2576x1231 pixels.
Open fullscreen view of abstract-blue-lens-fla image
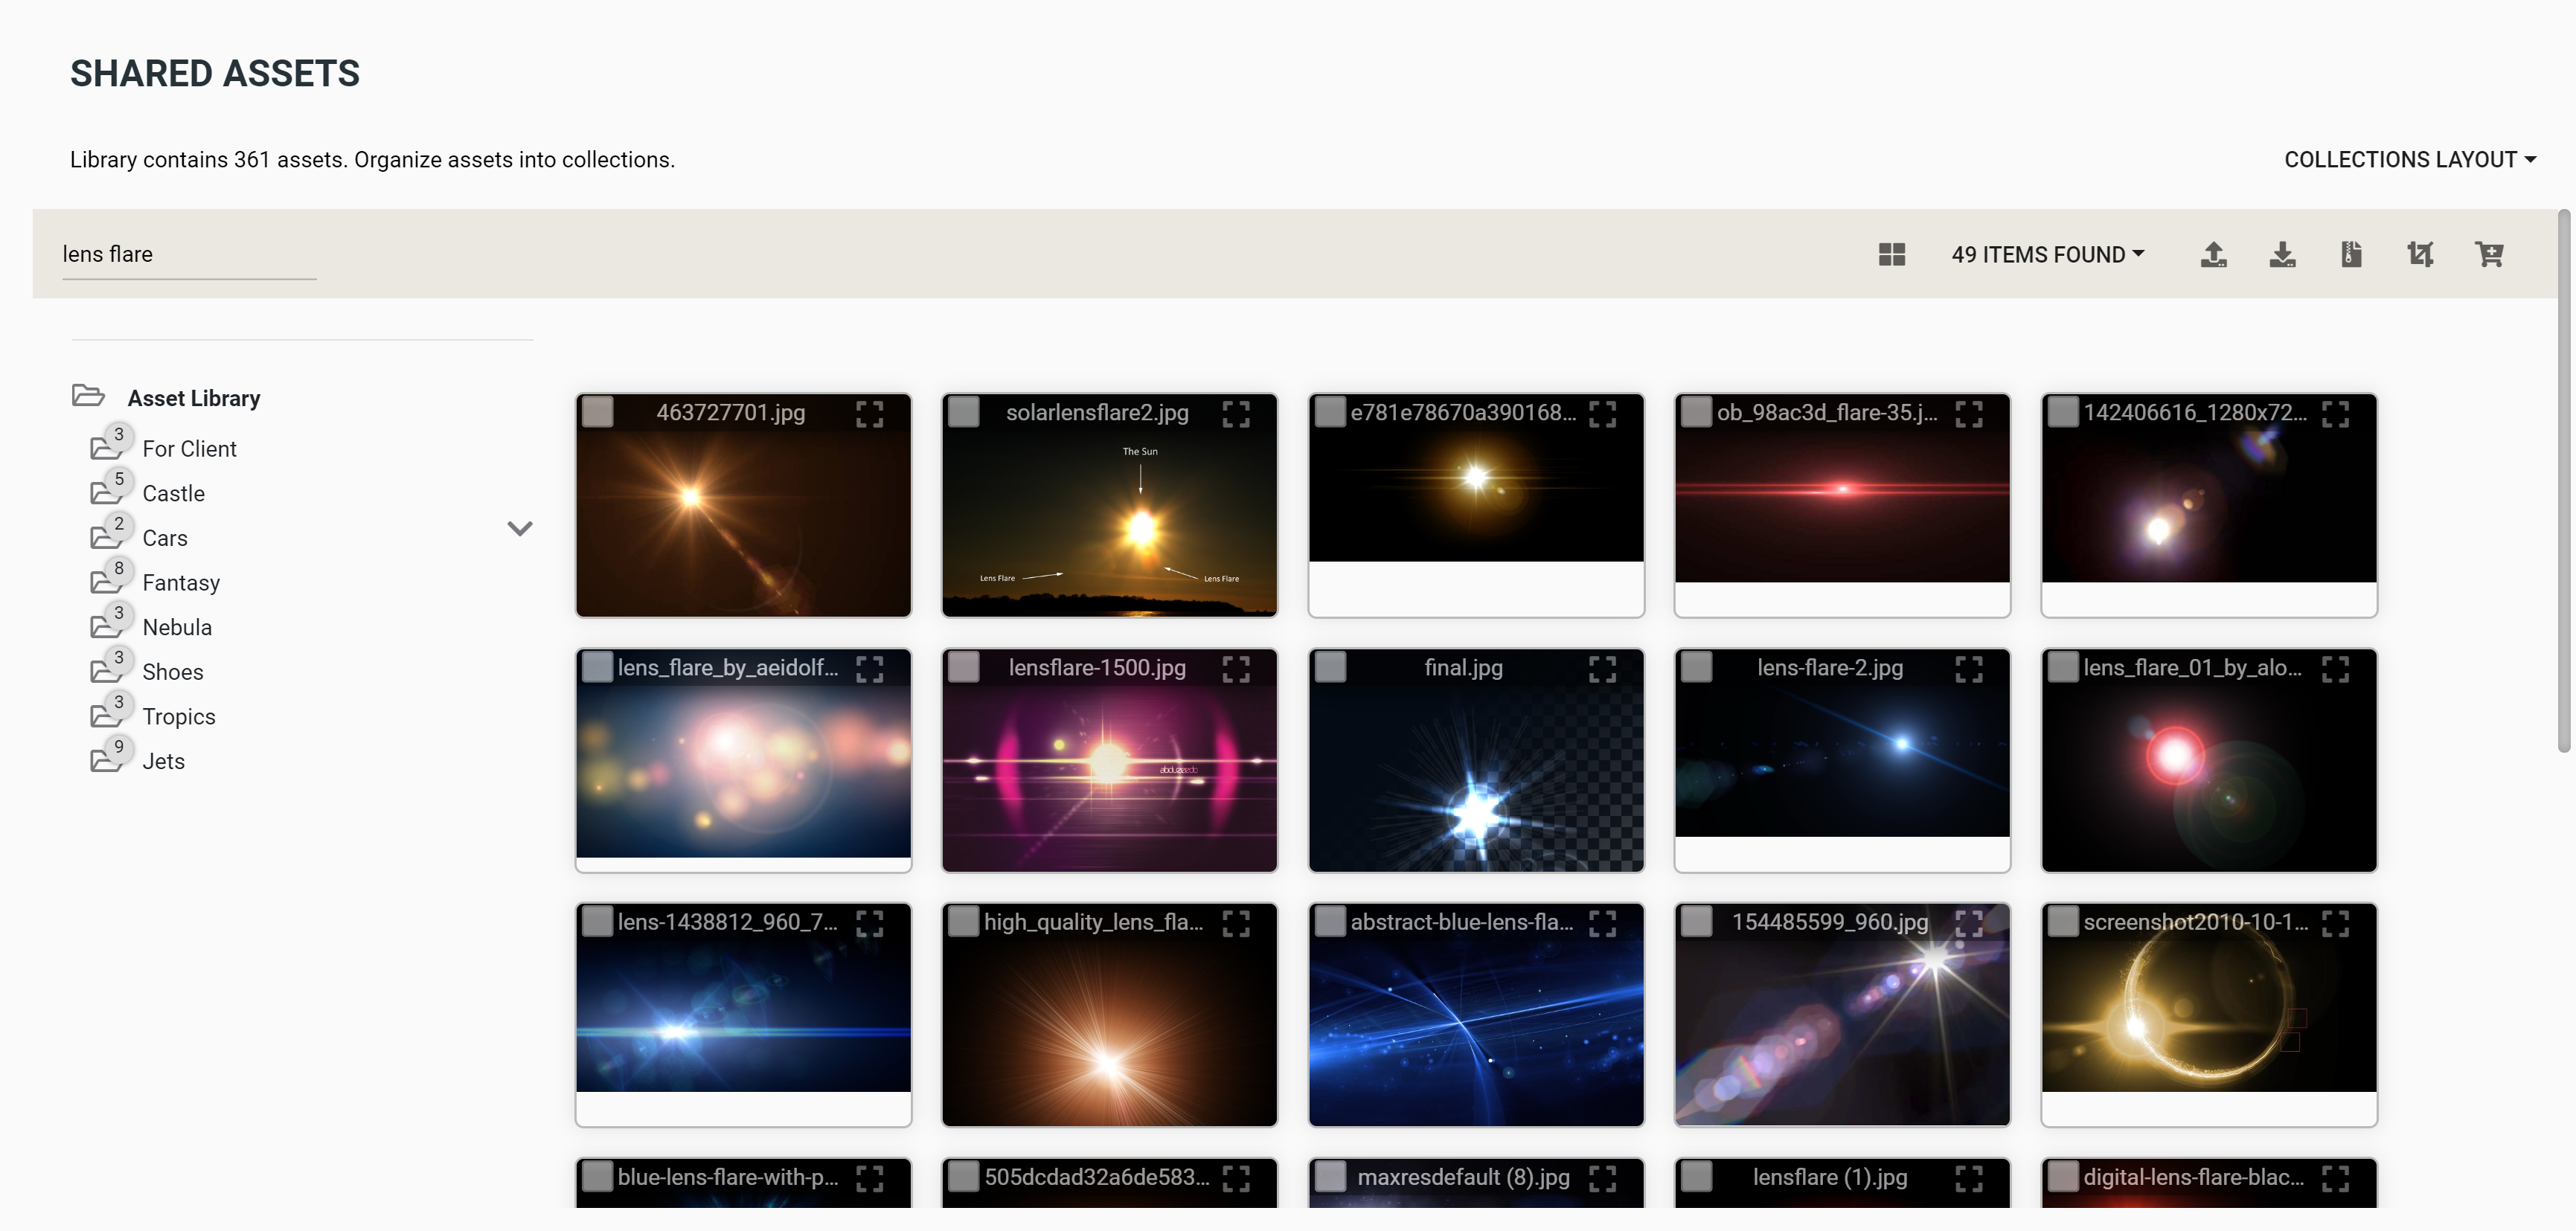(x=1602, y=923)
